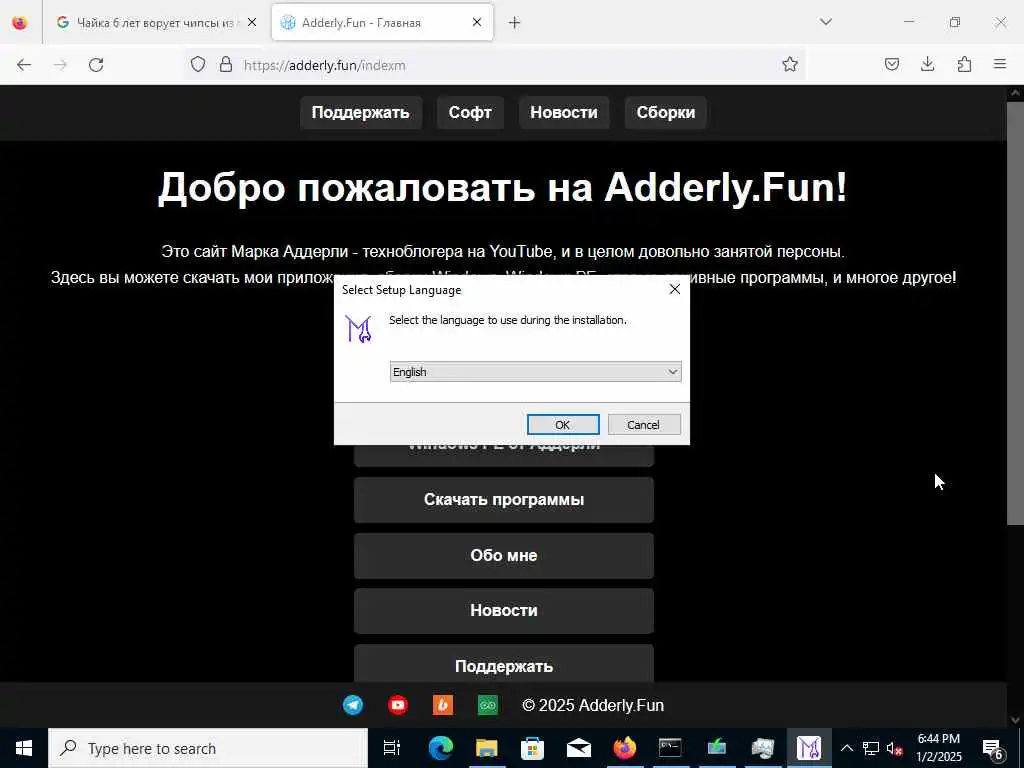Open the Новости item in top navigation

[x=564, y=112]
